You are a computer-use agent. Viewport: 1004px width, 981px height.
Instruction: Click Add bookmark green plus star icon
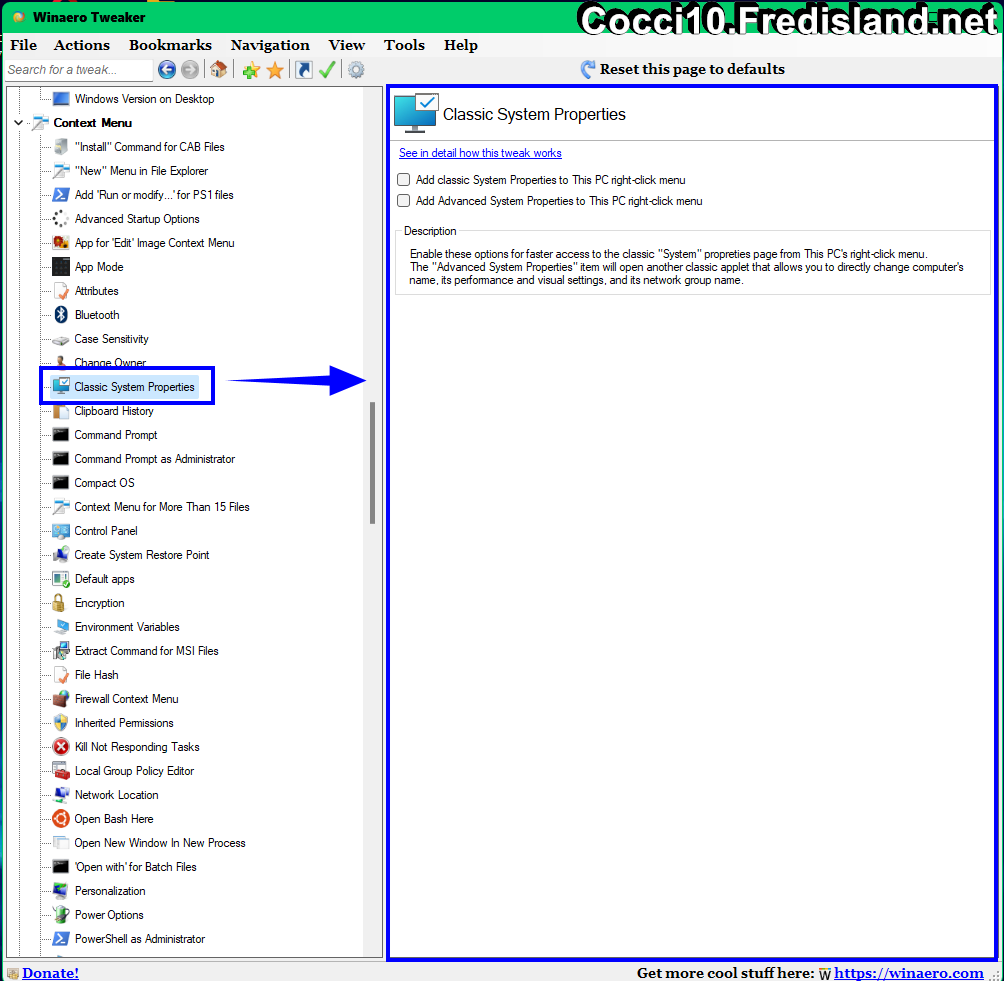click(x=251, y=69)
